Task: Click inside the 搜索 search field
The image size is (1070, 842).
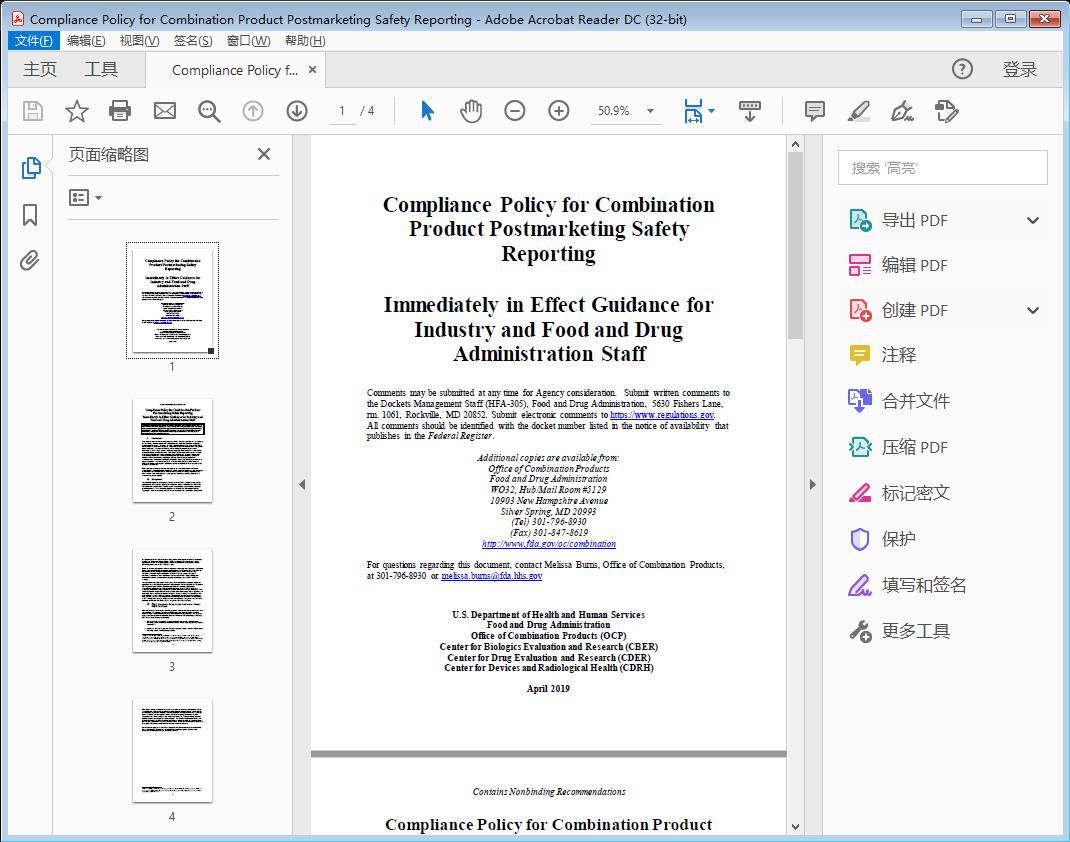Action: [x=941, y=167]
